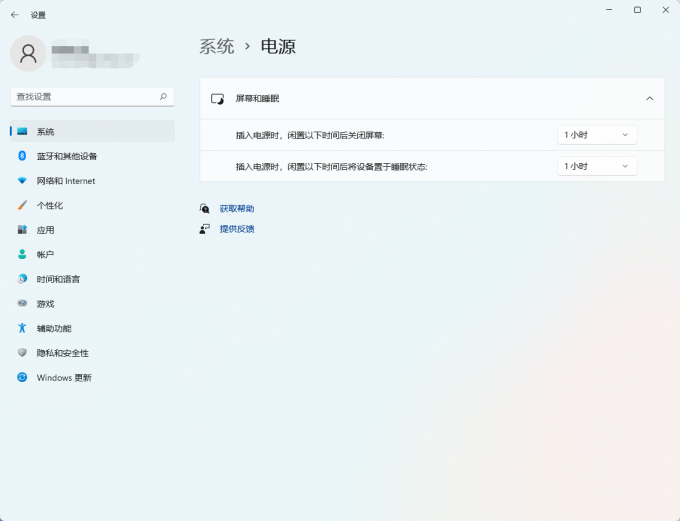Viewport: 680px width, 521px height.
Task: Click the Windows 更新 sync icon
Action: [x=22, y=377]
